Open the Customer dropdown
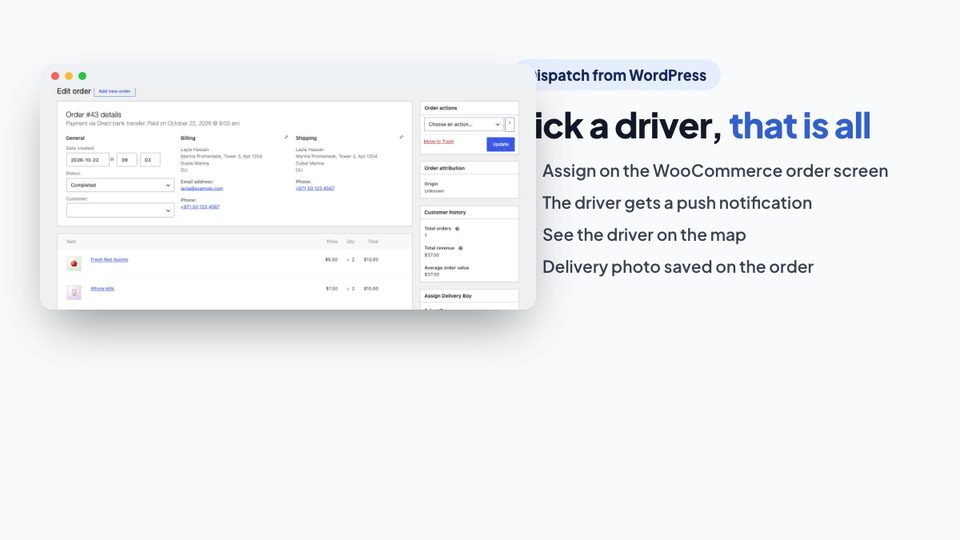This screenshot has width=960, height=540. [x=120, y=210]
